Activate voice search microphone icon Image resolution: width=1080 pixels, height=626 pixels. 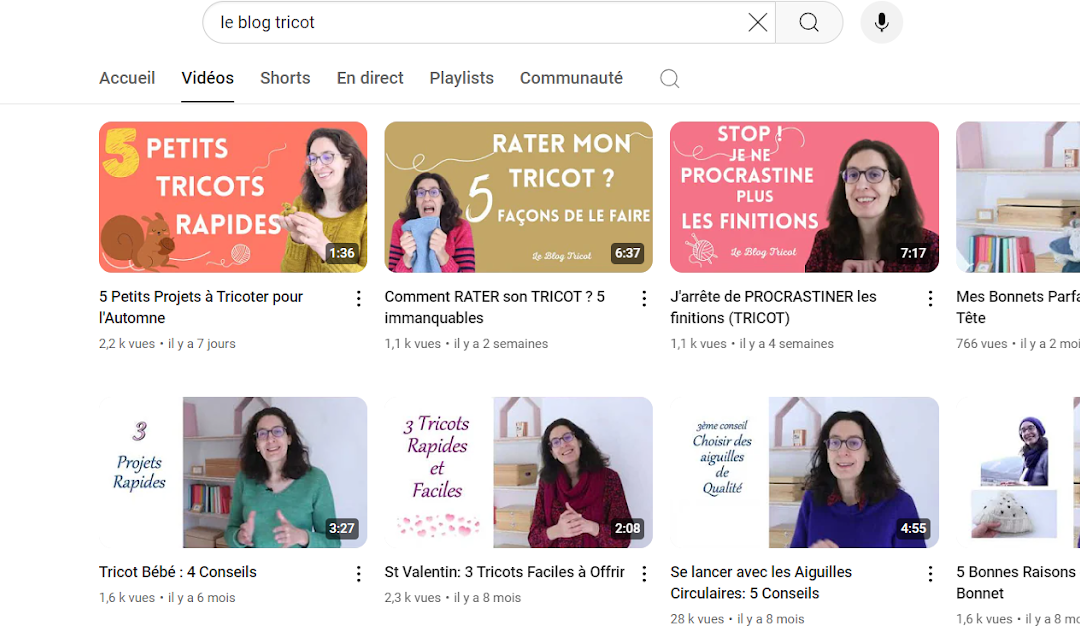(x=881, y=22)
